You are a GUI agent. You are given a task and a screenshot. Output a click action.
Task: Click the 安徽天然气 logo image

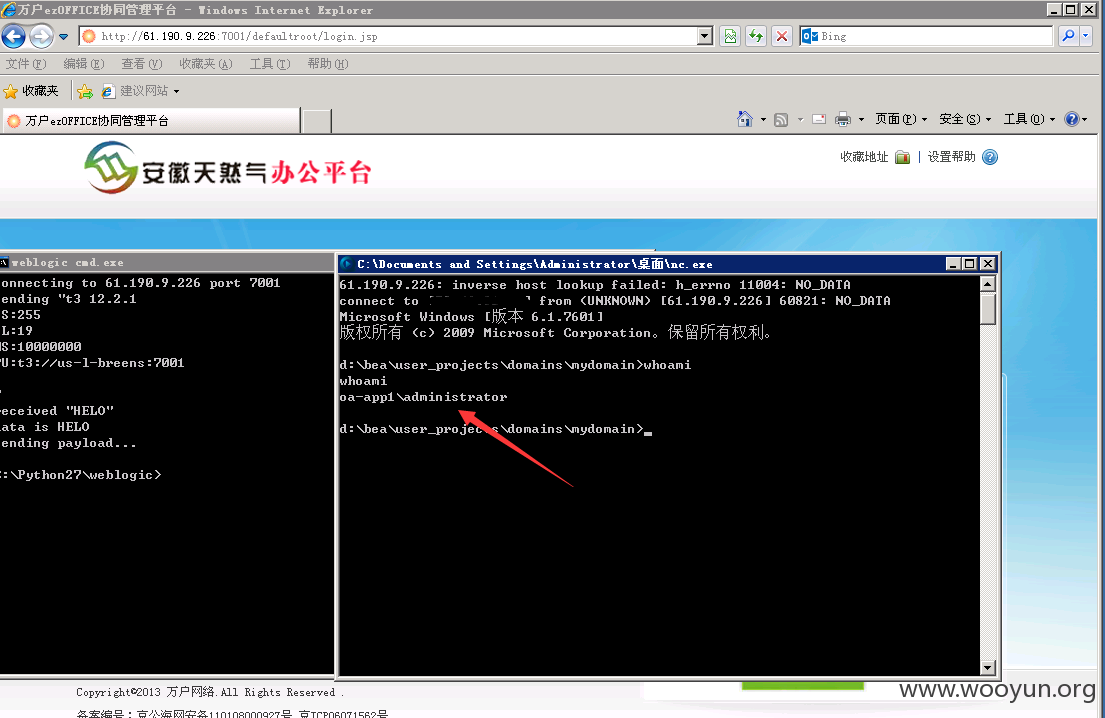click(228, 168)
